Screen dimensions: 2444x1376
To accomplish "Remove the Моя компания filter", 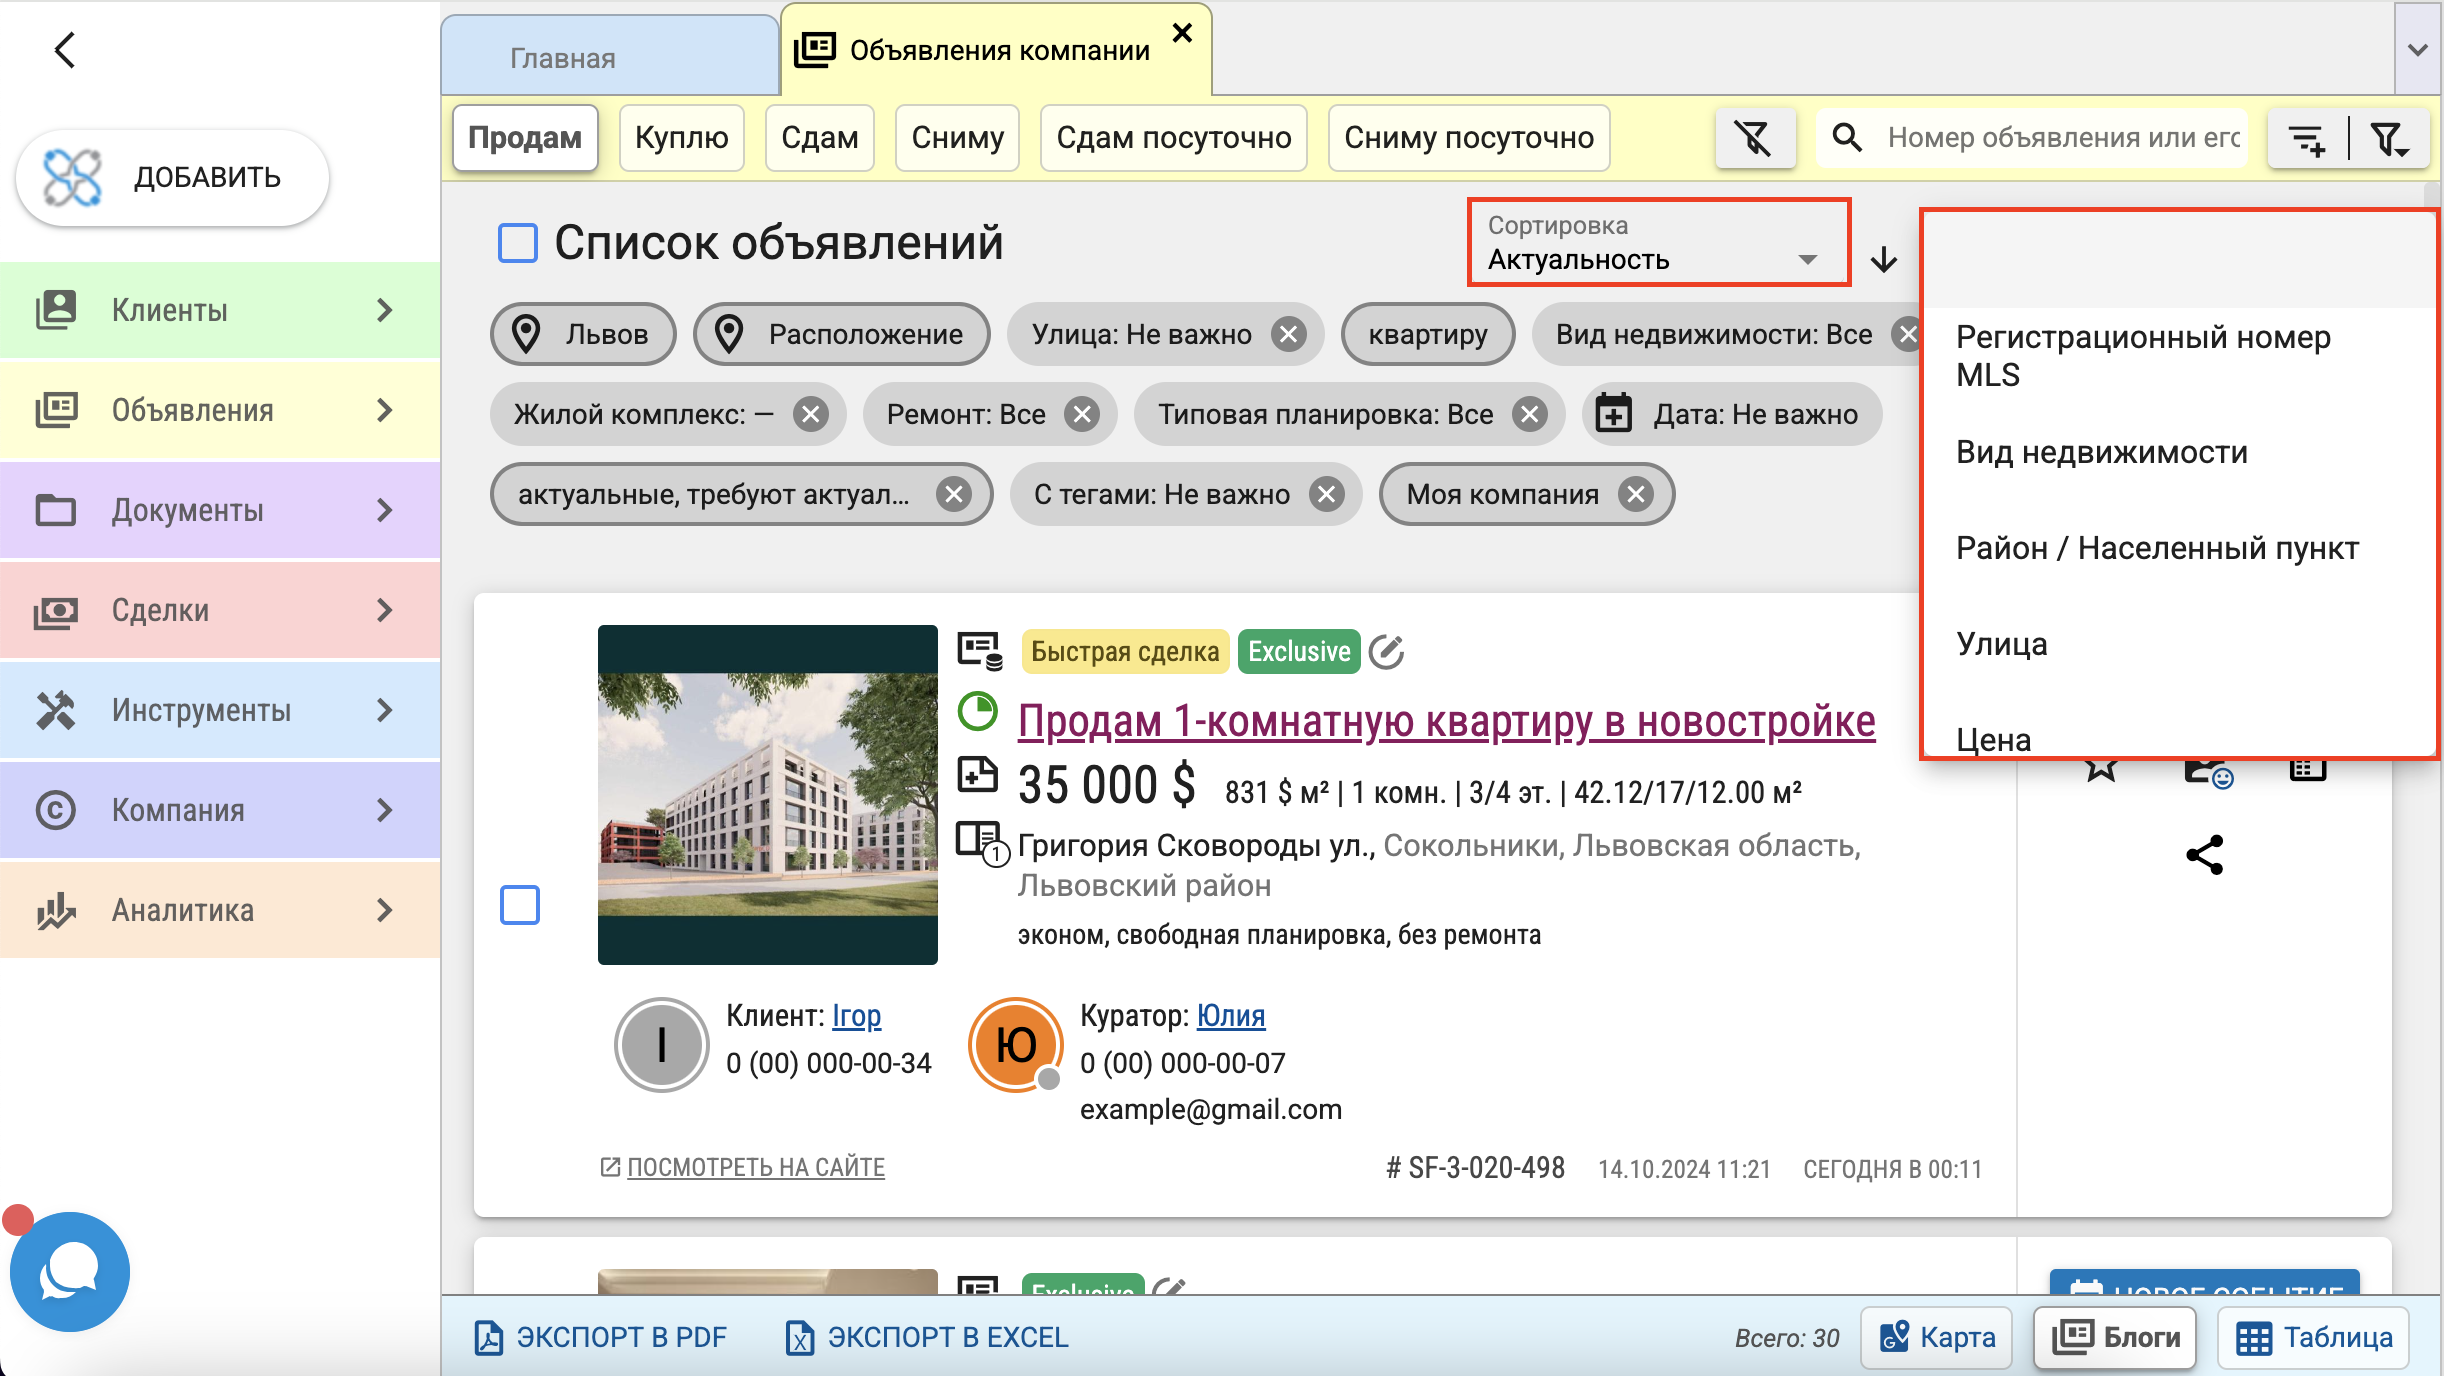I will tap(1636, 494).
